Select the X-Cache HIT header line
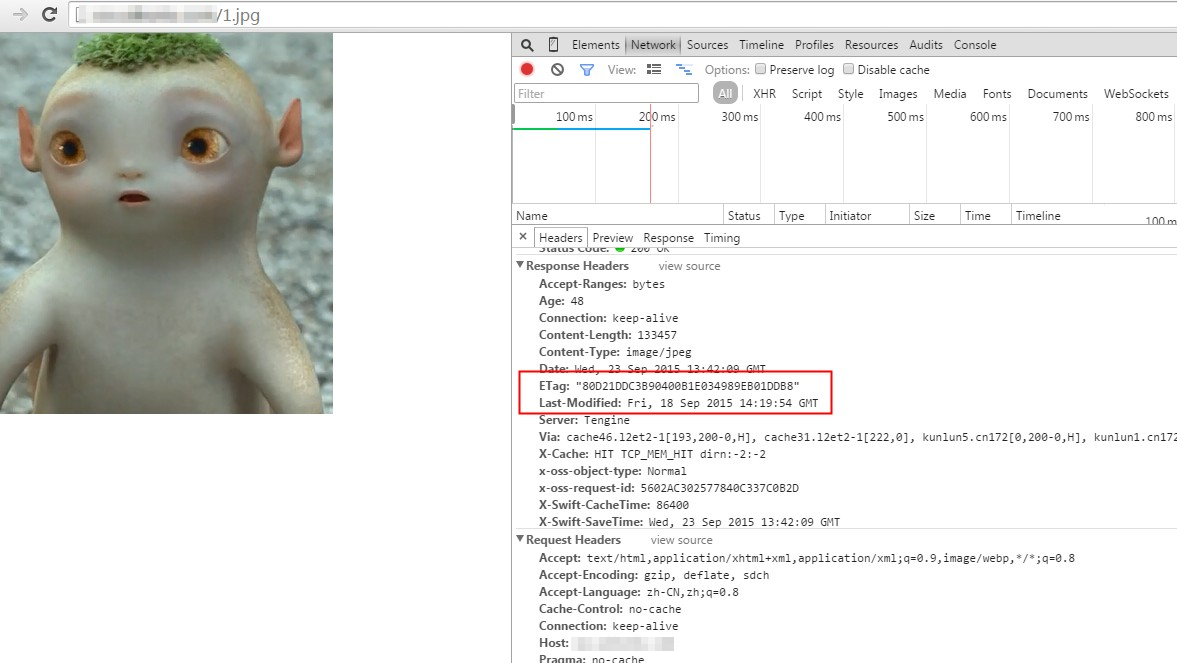The height and width of the screenshot is (663, 1177). (652, 454)
